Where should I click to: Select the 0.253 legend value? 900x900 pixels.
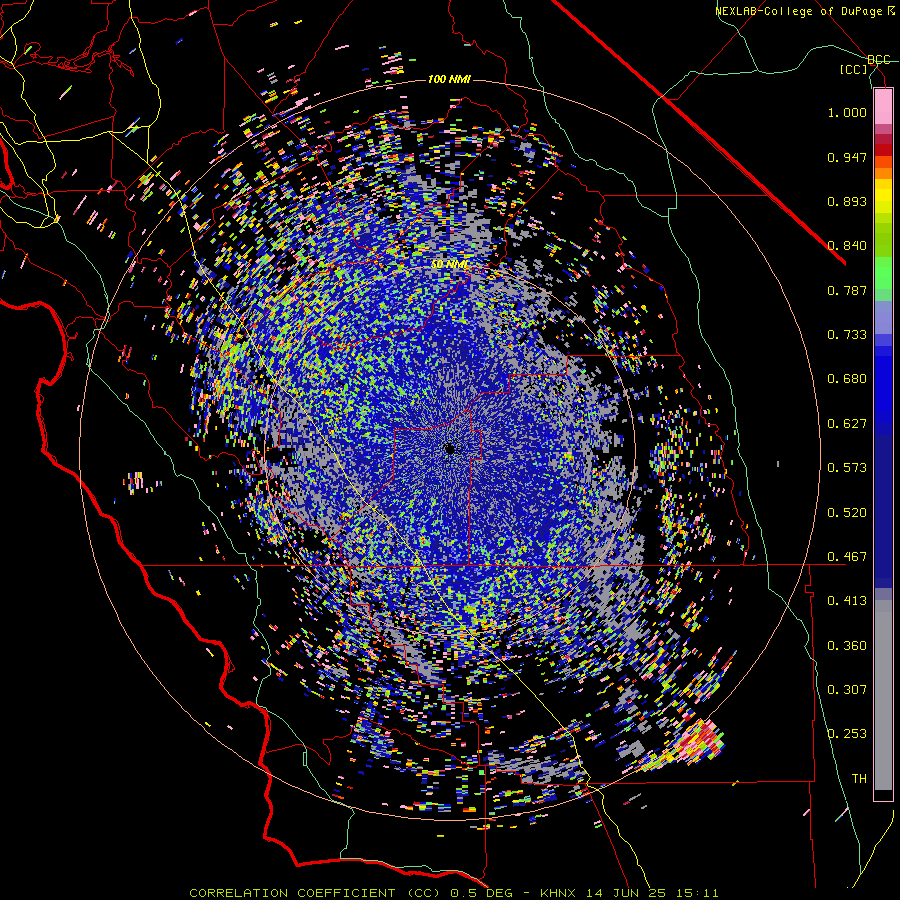click(847, 734)
